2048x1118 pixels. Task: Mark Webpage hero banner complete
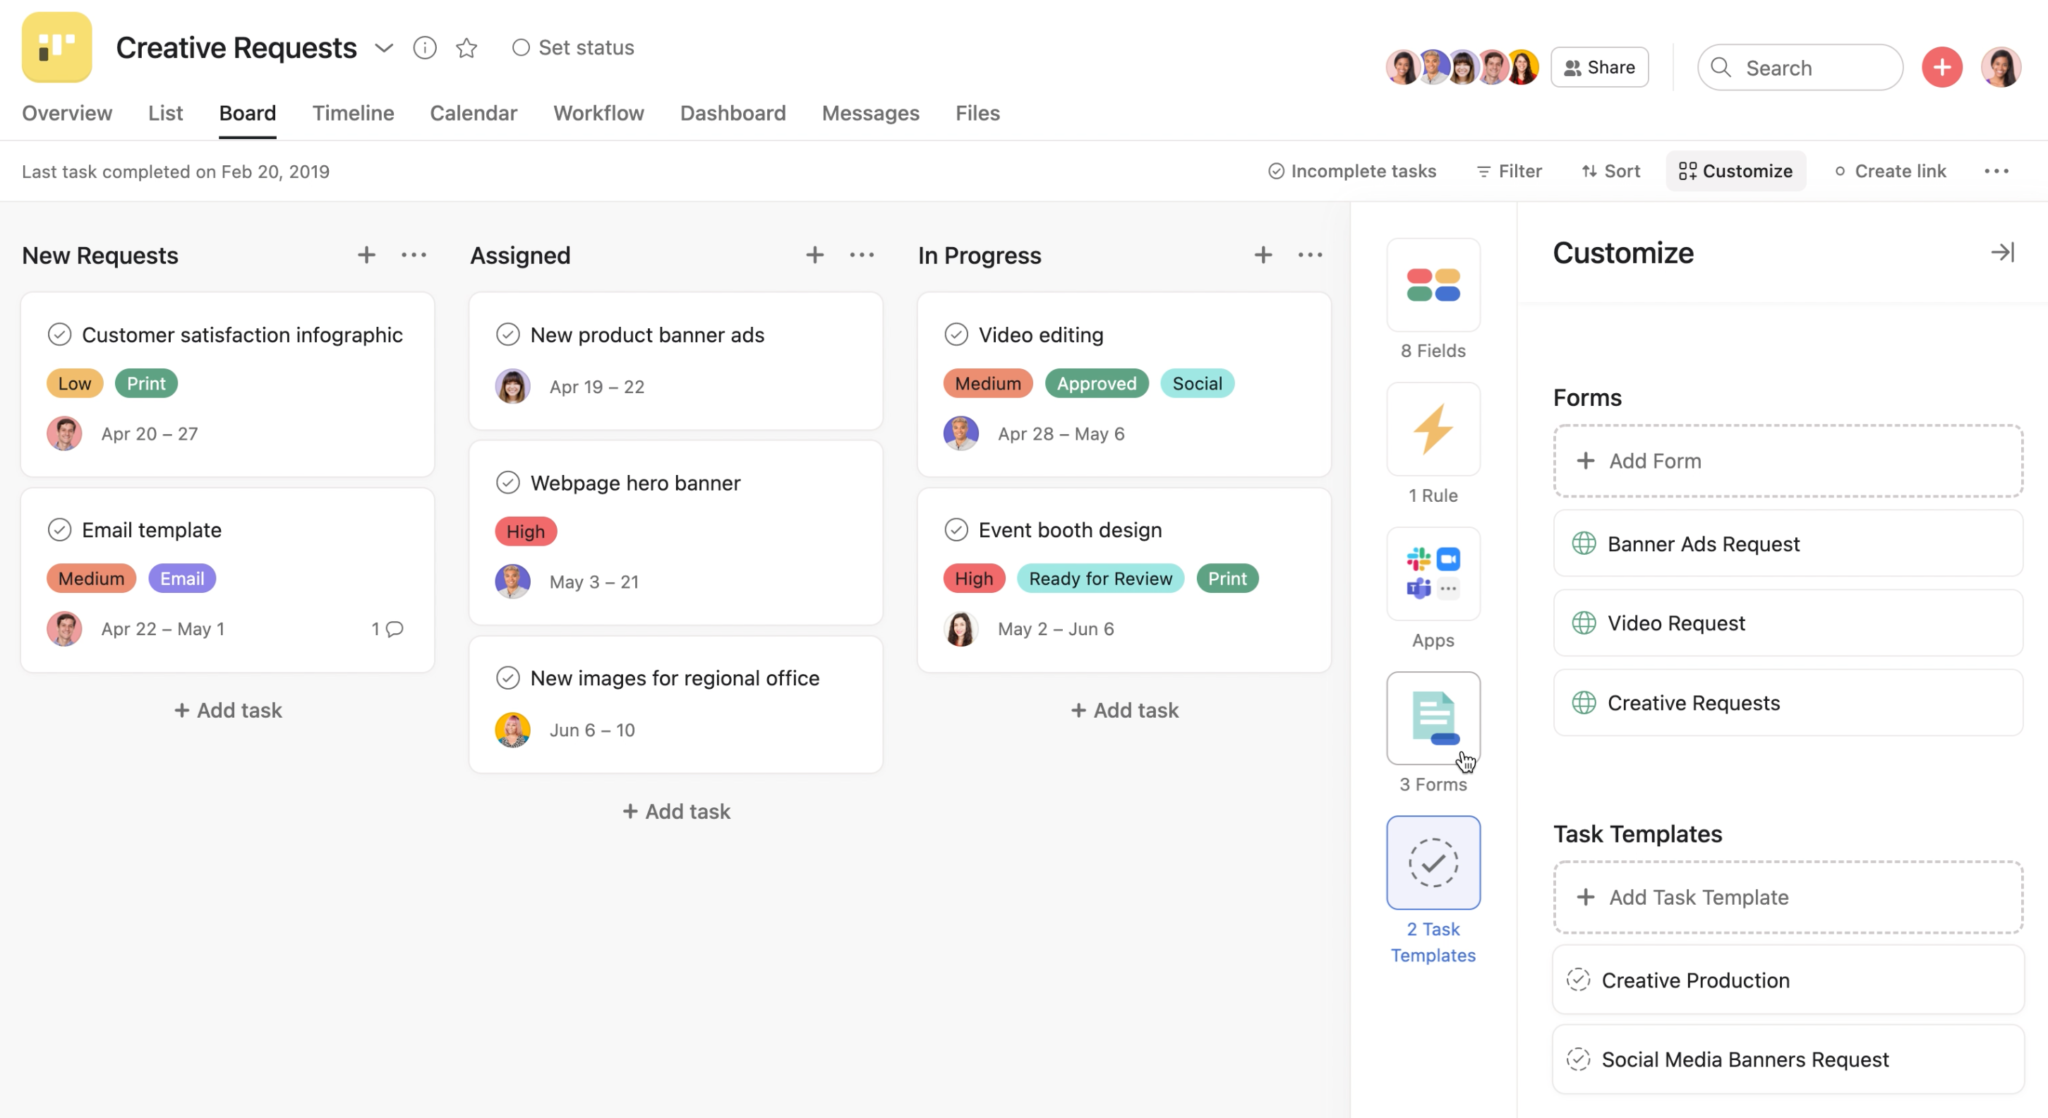coord(508,482)
